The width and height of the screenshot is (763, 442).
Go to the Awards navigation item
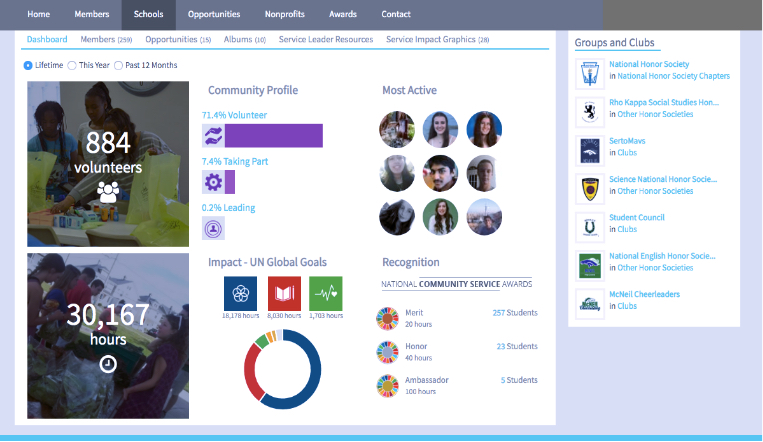(343, 15)
